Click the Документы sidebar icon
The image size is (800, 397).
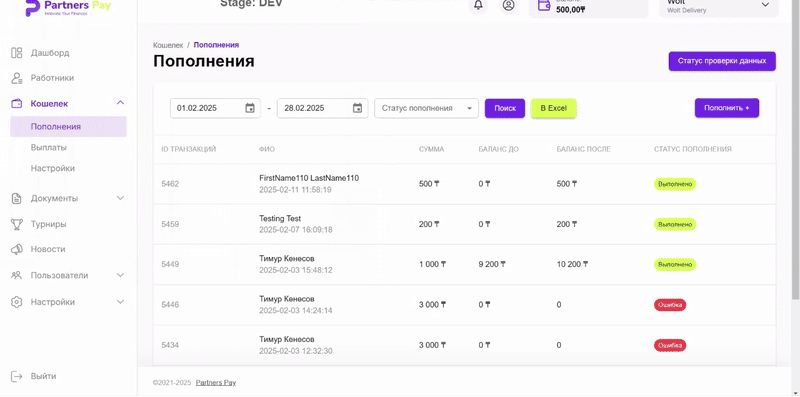[x=17, y=198]
